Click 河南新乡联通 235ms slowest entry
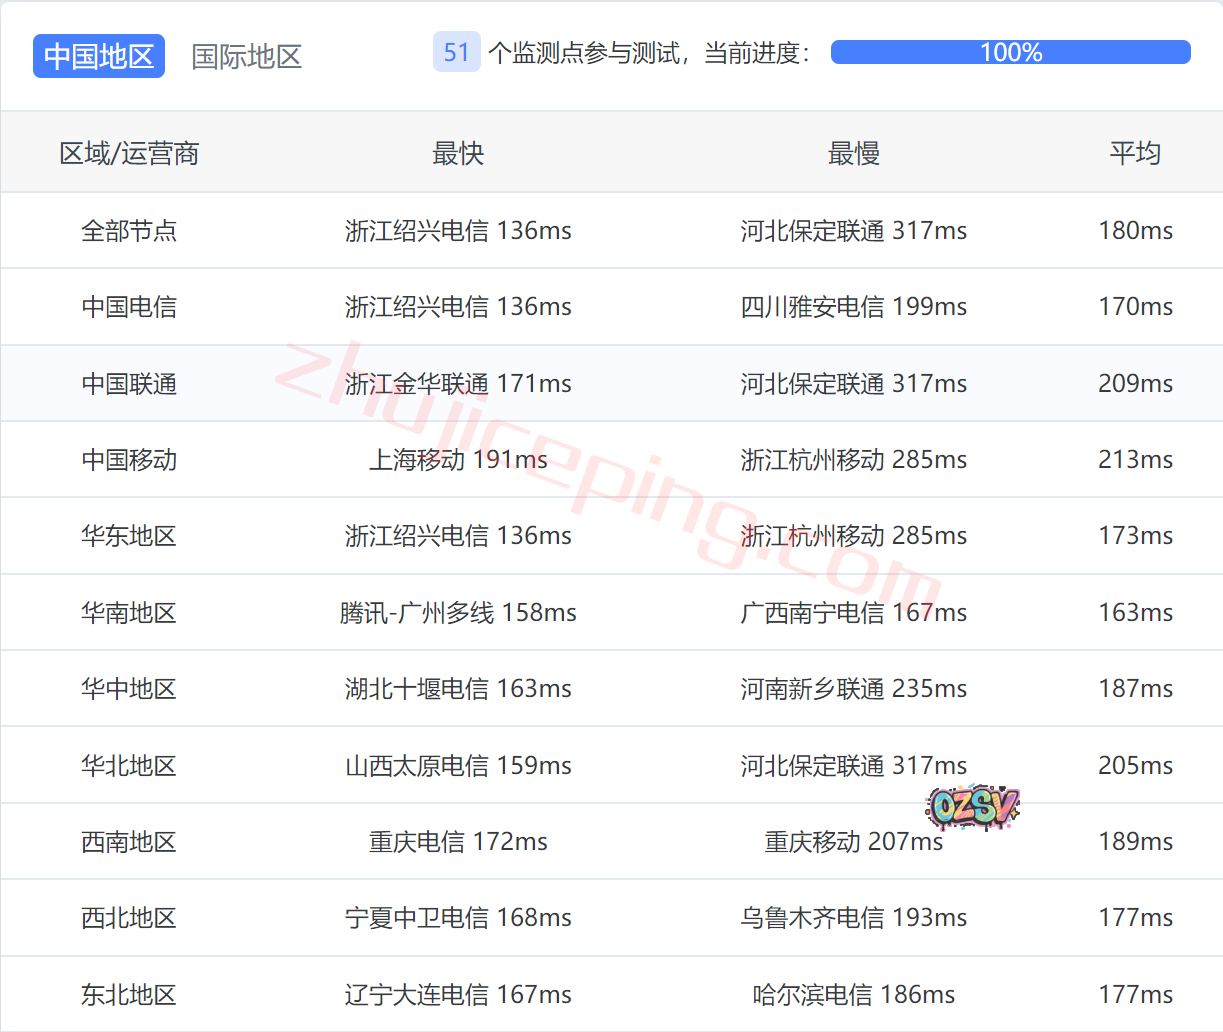1223x1032 pixels. pyautogui.click(x=853, y=689)
